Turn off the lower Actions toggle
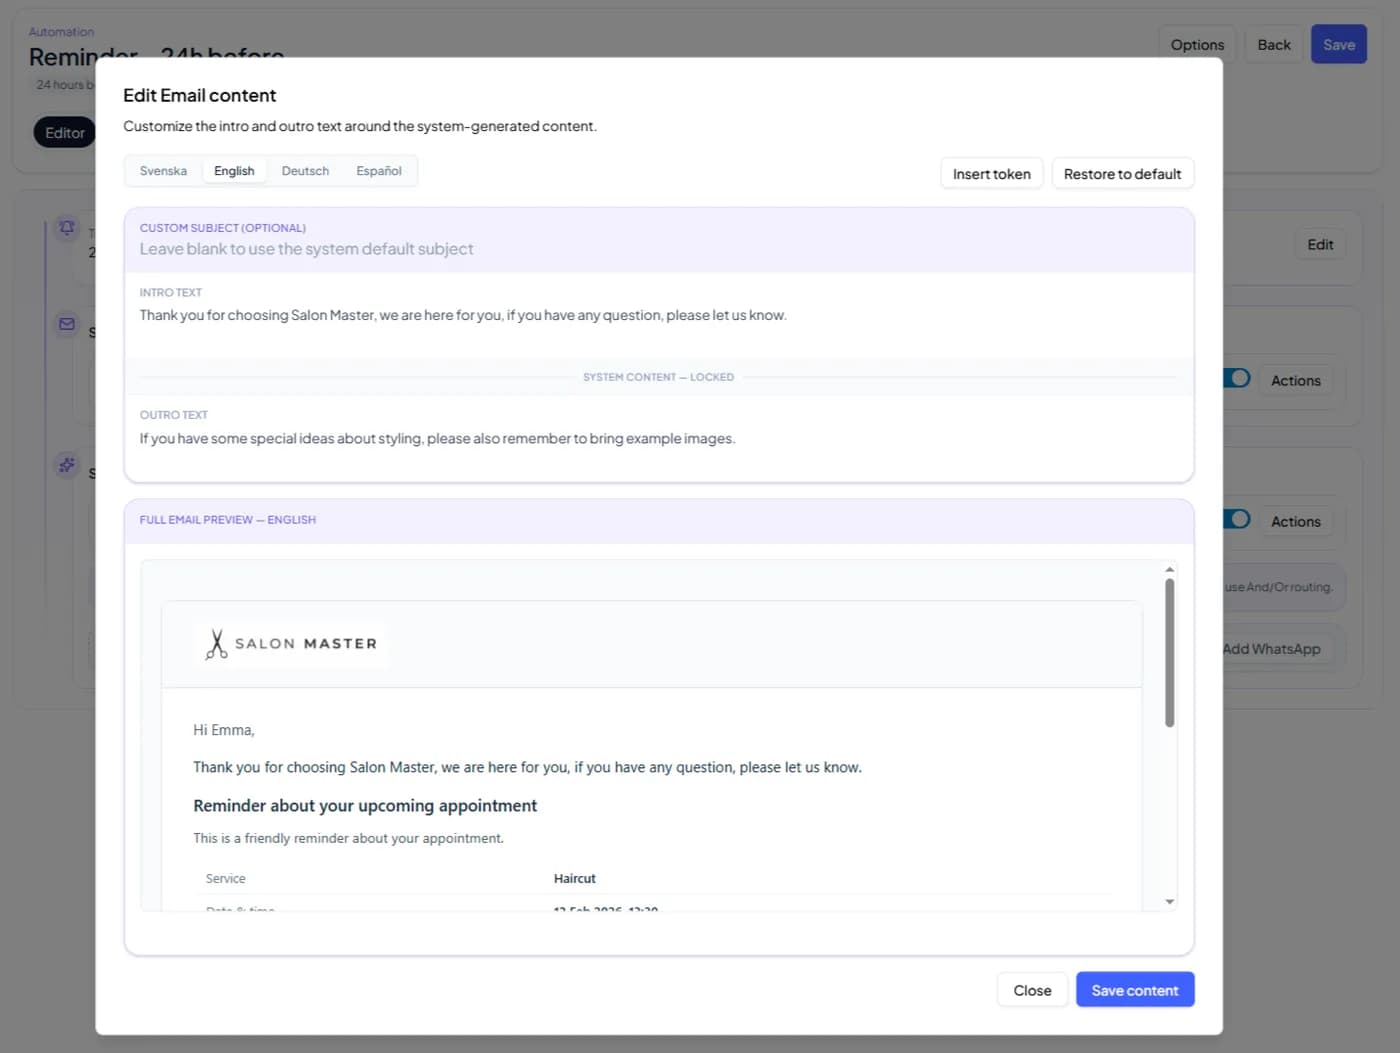The height and width of the screenshot is (1053, 1400). click(1237, 519)
